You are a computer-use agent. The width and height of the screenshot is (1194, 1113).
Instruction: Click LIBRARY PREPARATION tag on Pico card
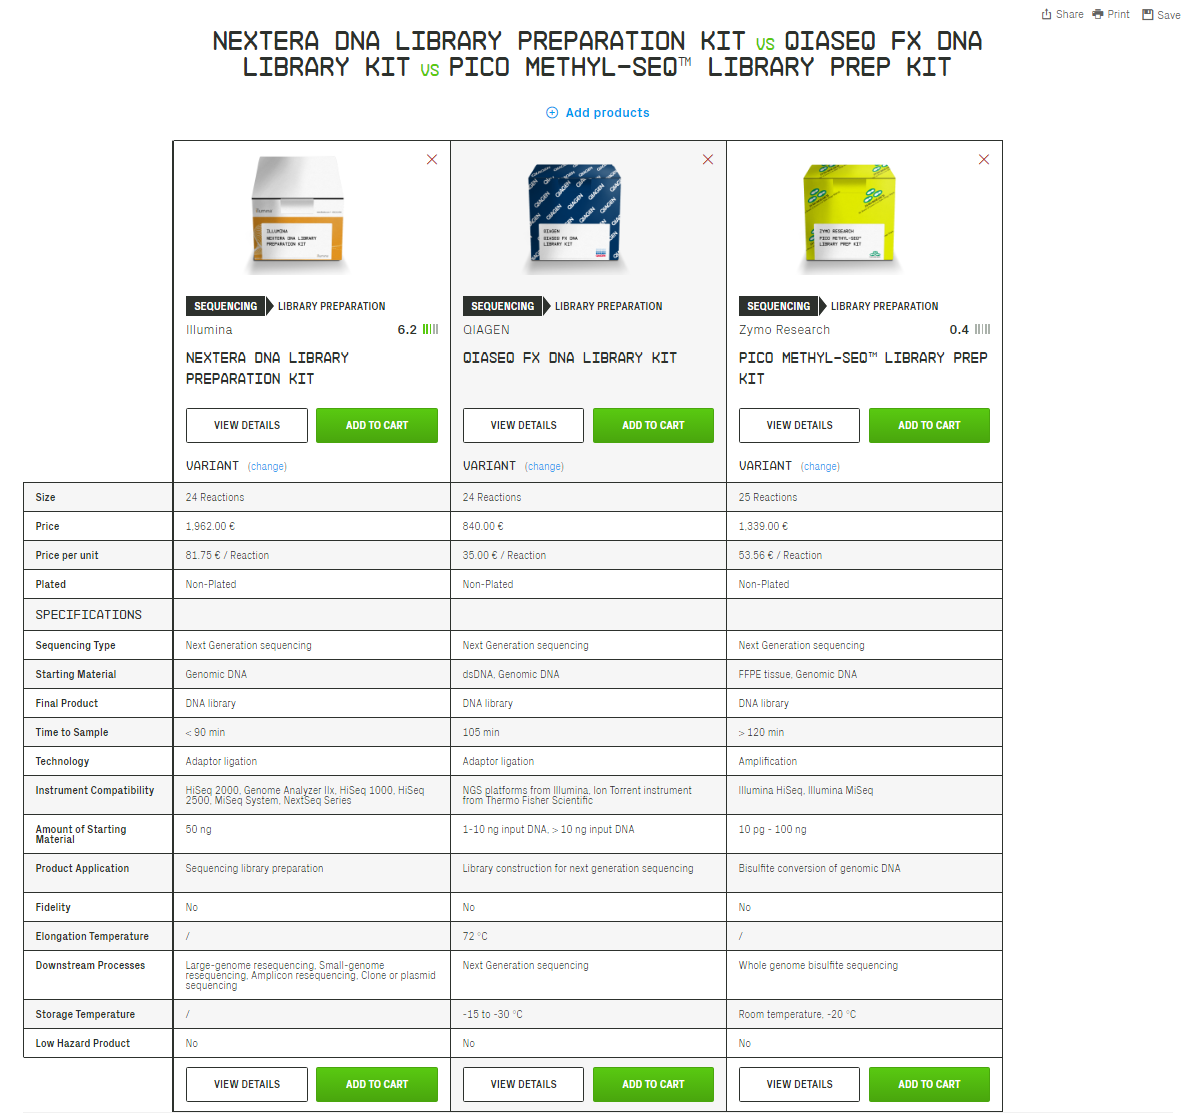pyautogui.click(x=884, y=306)
